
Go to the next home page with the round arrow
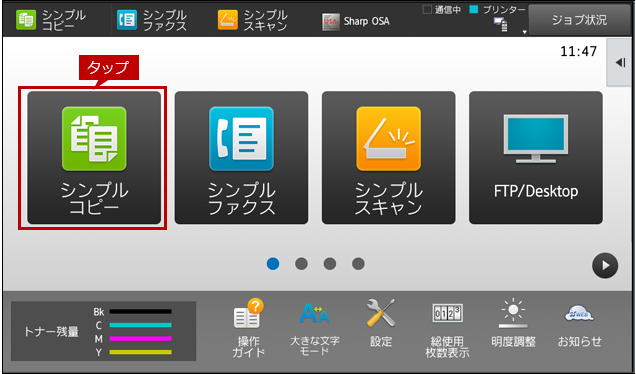[x=605, y=265]
